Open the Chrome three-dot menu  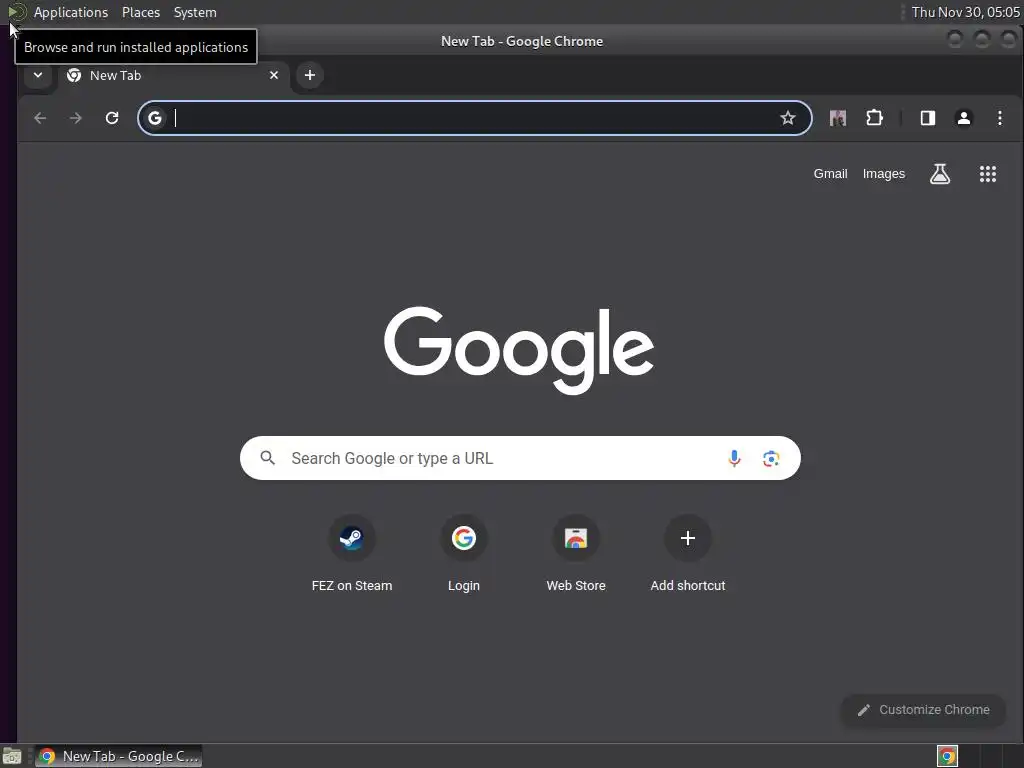(x=999, y=118)
